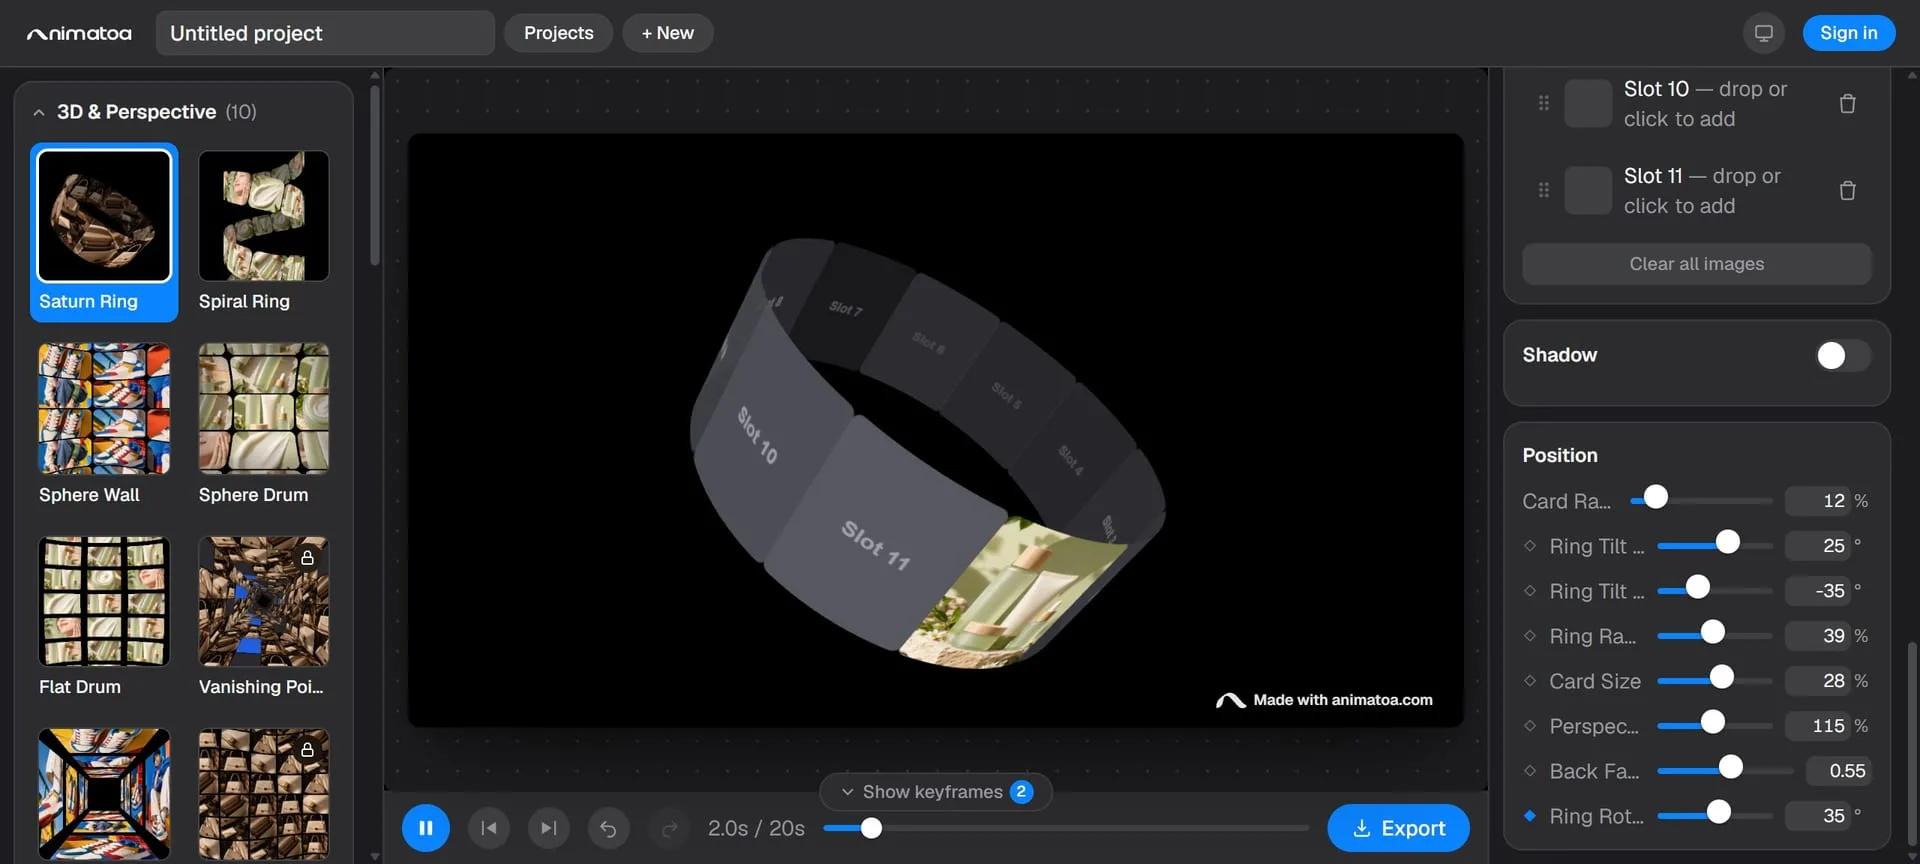Create a new project with + New
Image resolution: width=1920 pixels, height=864 pixels.
668,33
